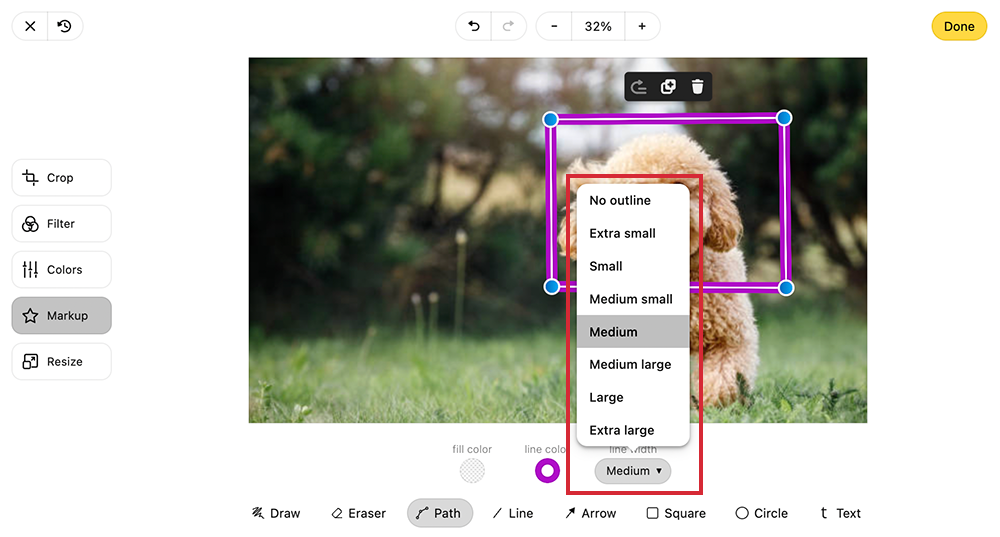The width and height of the screenshot is (1000, 537).
Task: Zoom in with the plus button
Action: click(642, 27)
